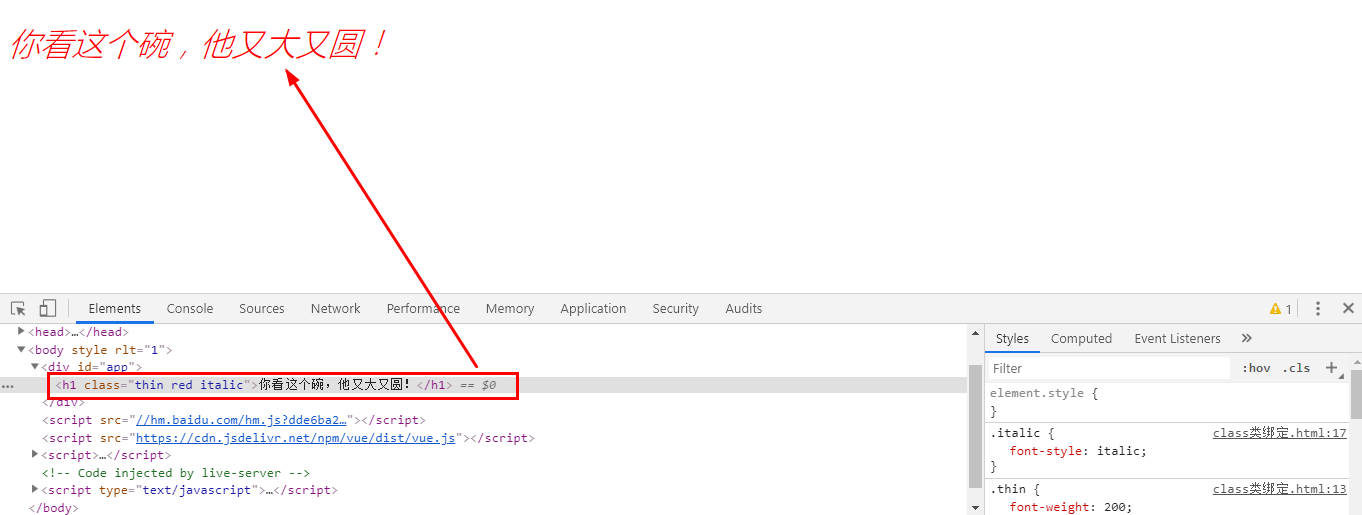The image size is (1362, 515).
Task: Add a new style rule plus icon
Action: click(x=1332, y=368)
